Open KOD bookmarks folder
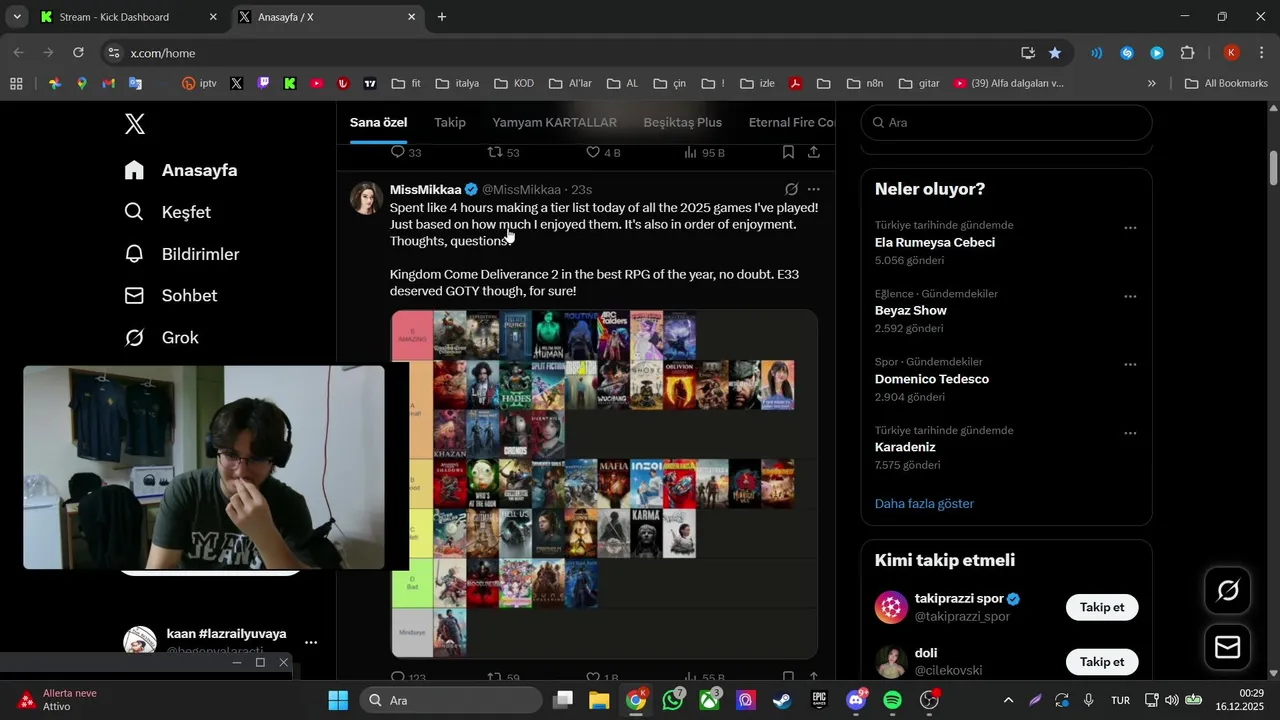1280x720 pixels. [x=514, y=83]
